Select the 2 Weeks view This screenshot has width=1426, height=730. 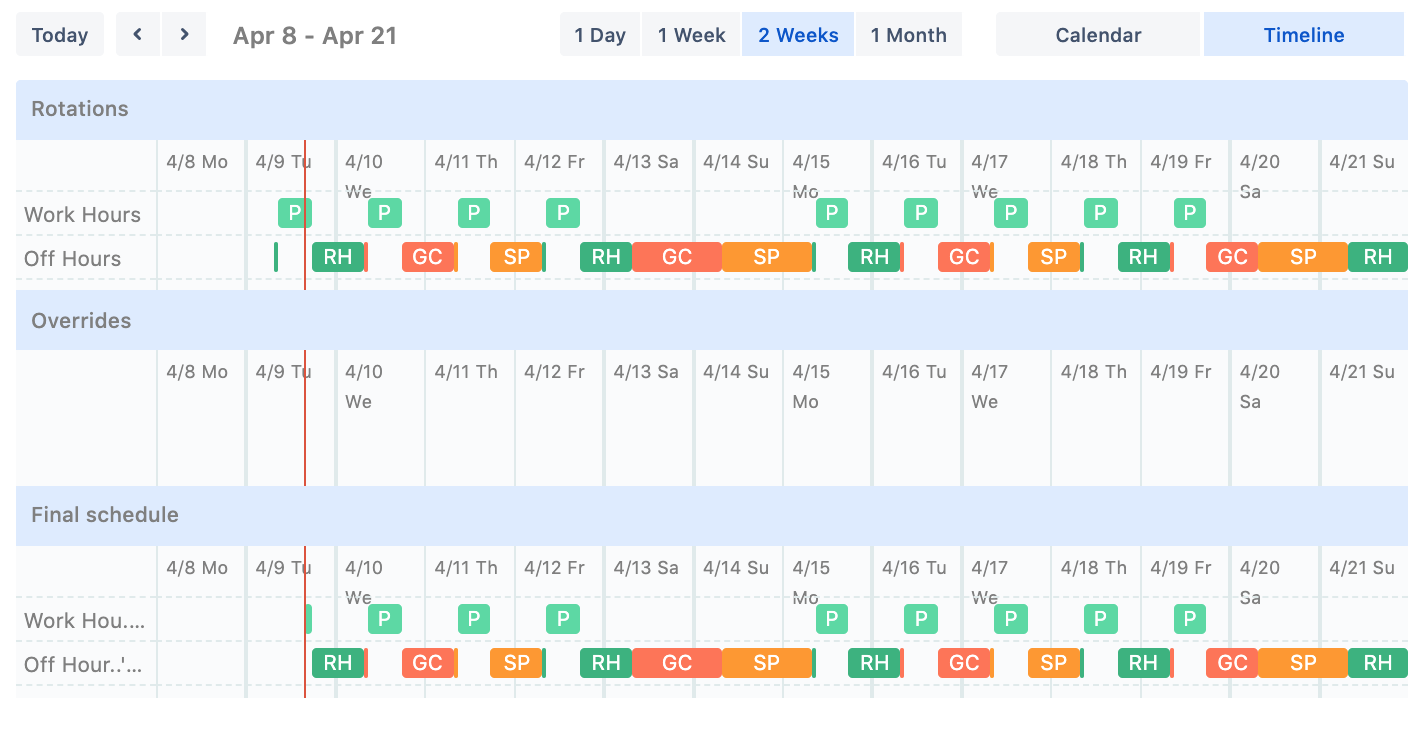798,35
